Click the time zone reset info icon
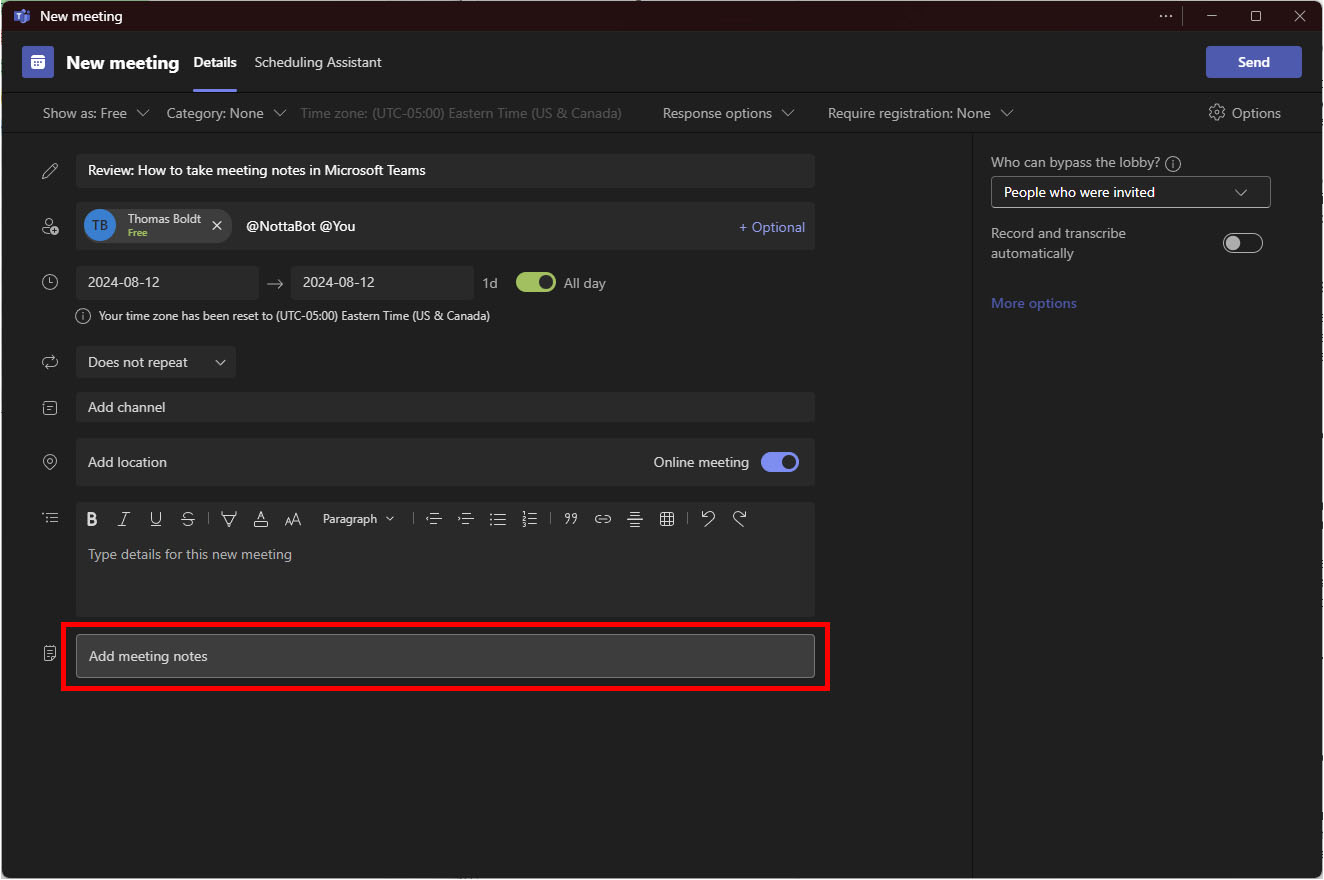Viewport: 1324px width, 880px height. (84, 316)
